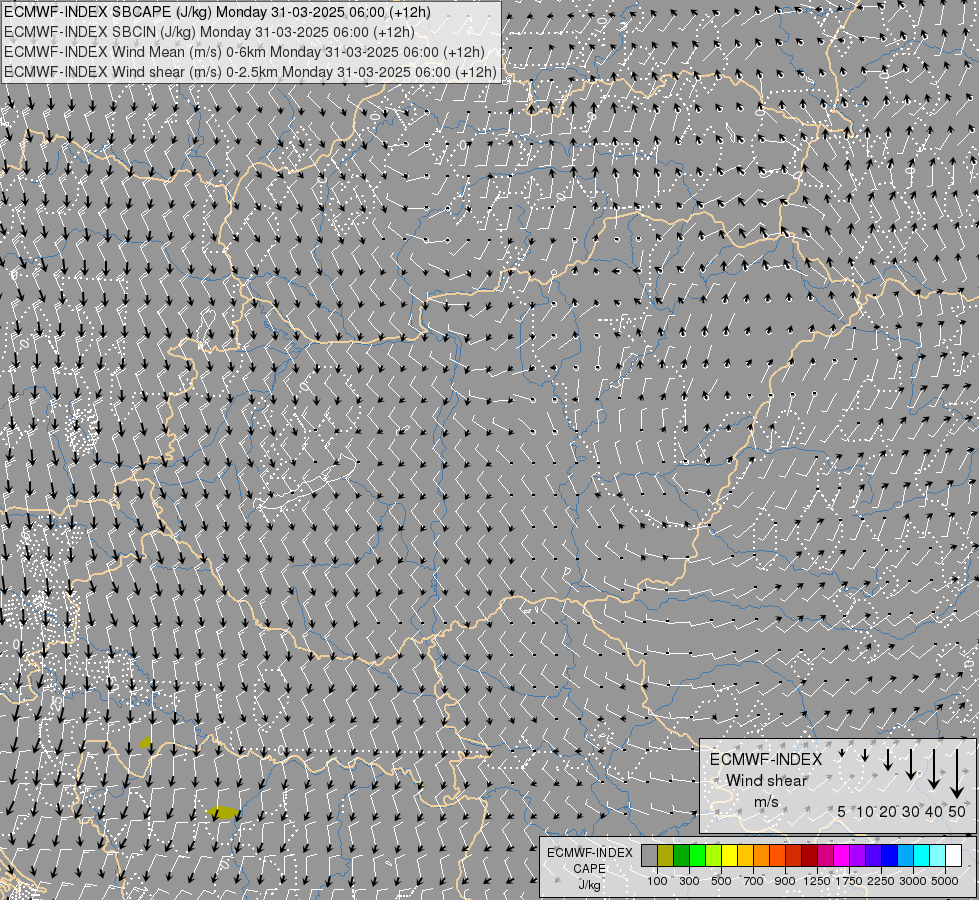Screen dimensions: 979x900
Task: Click the number 30 under the shear arrows
Action: [x=910, y=811]
